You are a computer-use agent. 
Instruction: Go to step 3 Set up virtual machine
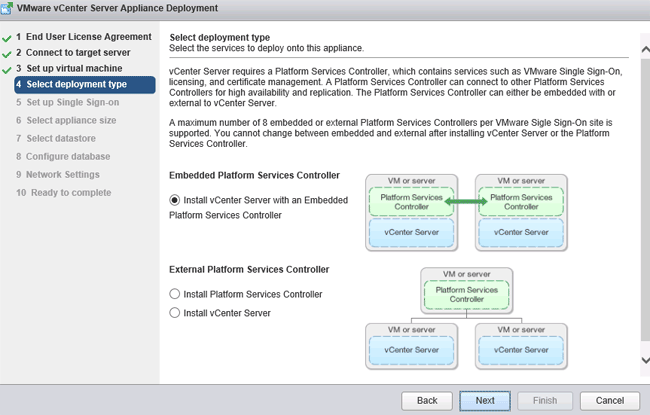[69, 68]
